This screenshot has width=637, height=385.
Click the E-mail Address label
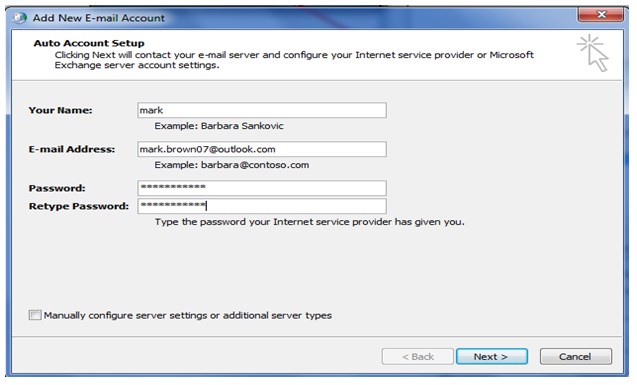72,149
